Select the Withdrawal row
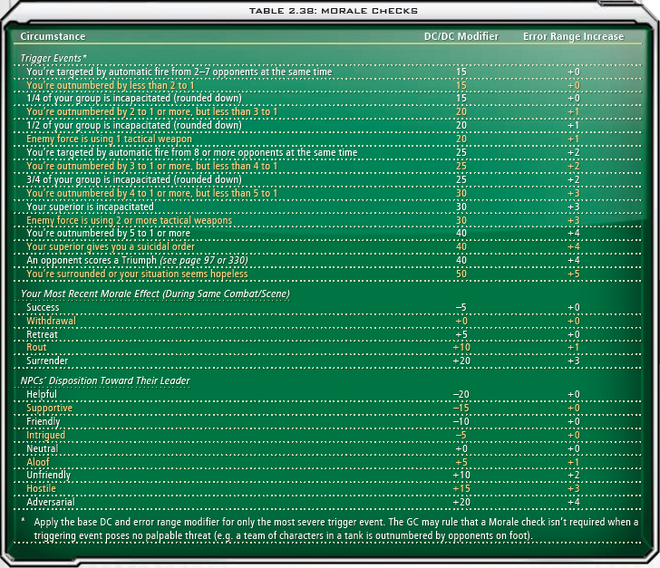This screenshot has height=568, width=660. pyautogui.click(x=328, y=321)
